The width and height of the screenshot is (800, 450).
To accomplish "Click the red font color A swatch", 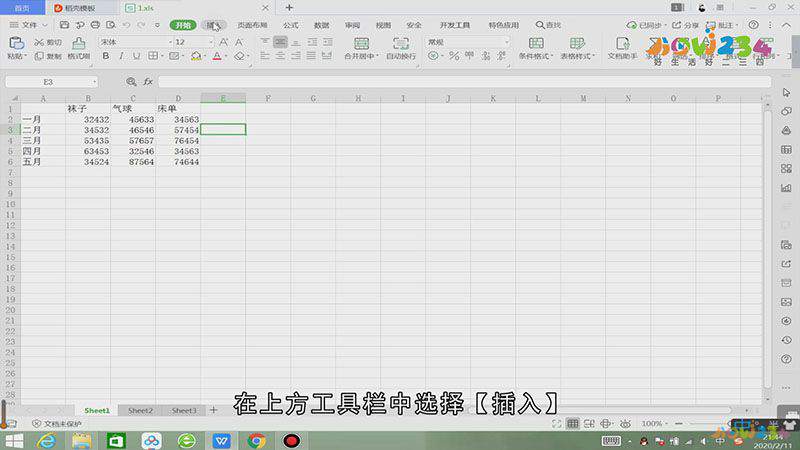I will [x=217, y=56].
